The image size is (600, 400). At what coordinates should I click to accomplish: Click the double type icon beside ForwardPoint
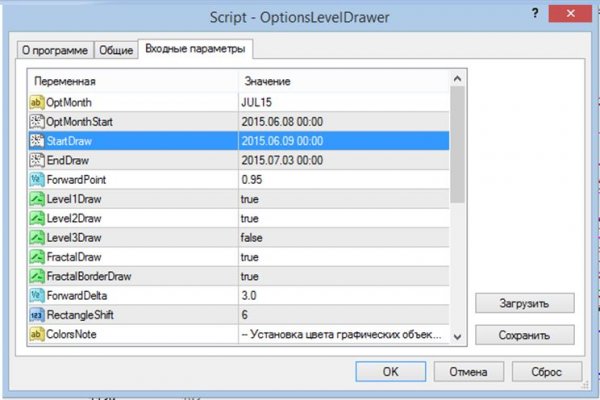(x=38, y=180)
